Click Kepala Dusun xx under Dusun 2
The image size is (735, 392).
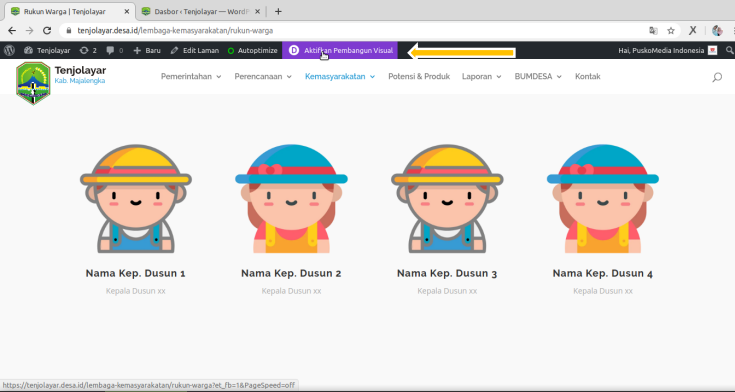click(291, 291)
